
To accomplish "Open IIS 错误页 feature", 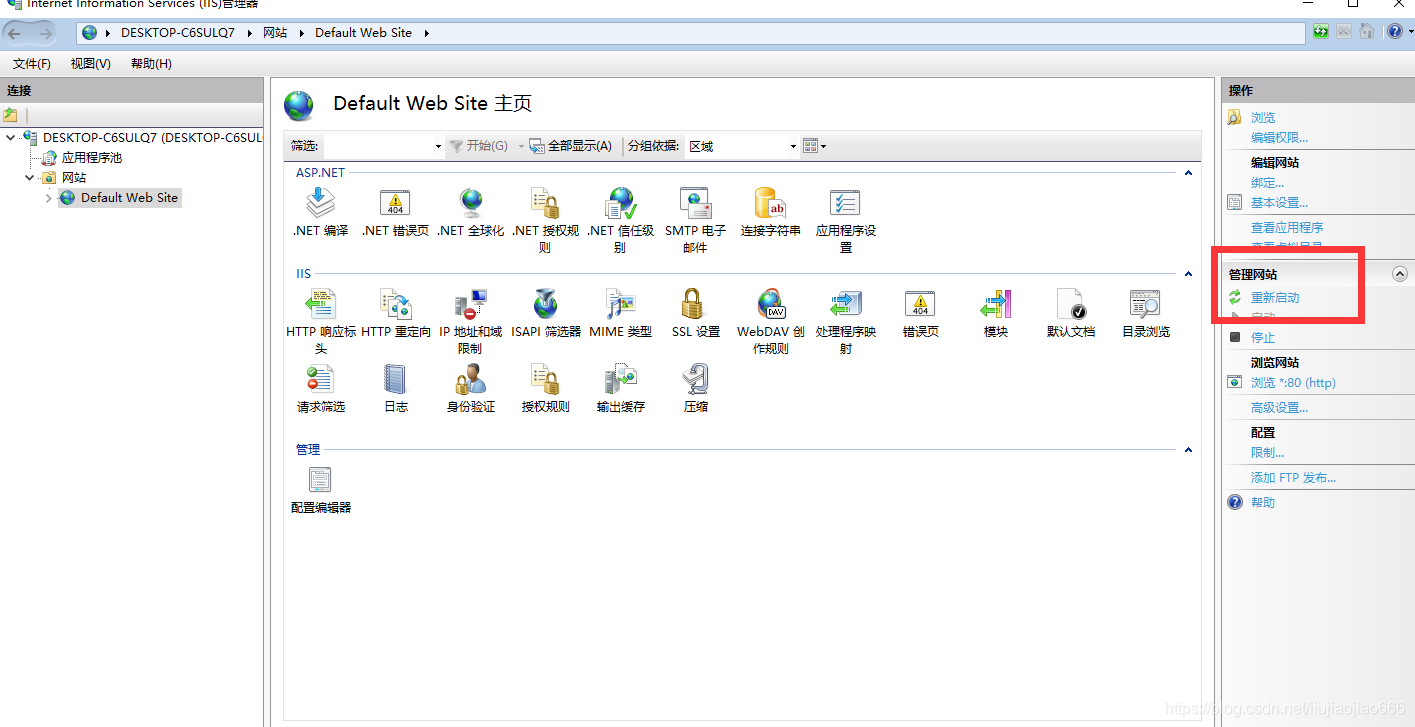I will tap(920, 313).
